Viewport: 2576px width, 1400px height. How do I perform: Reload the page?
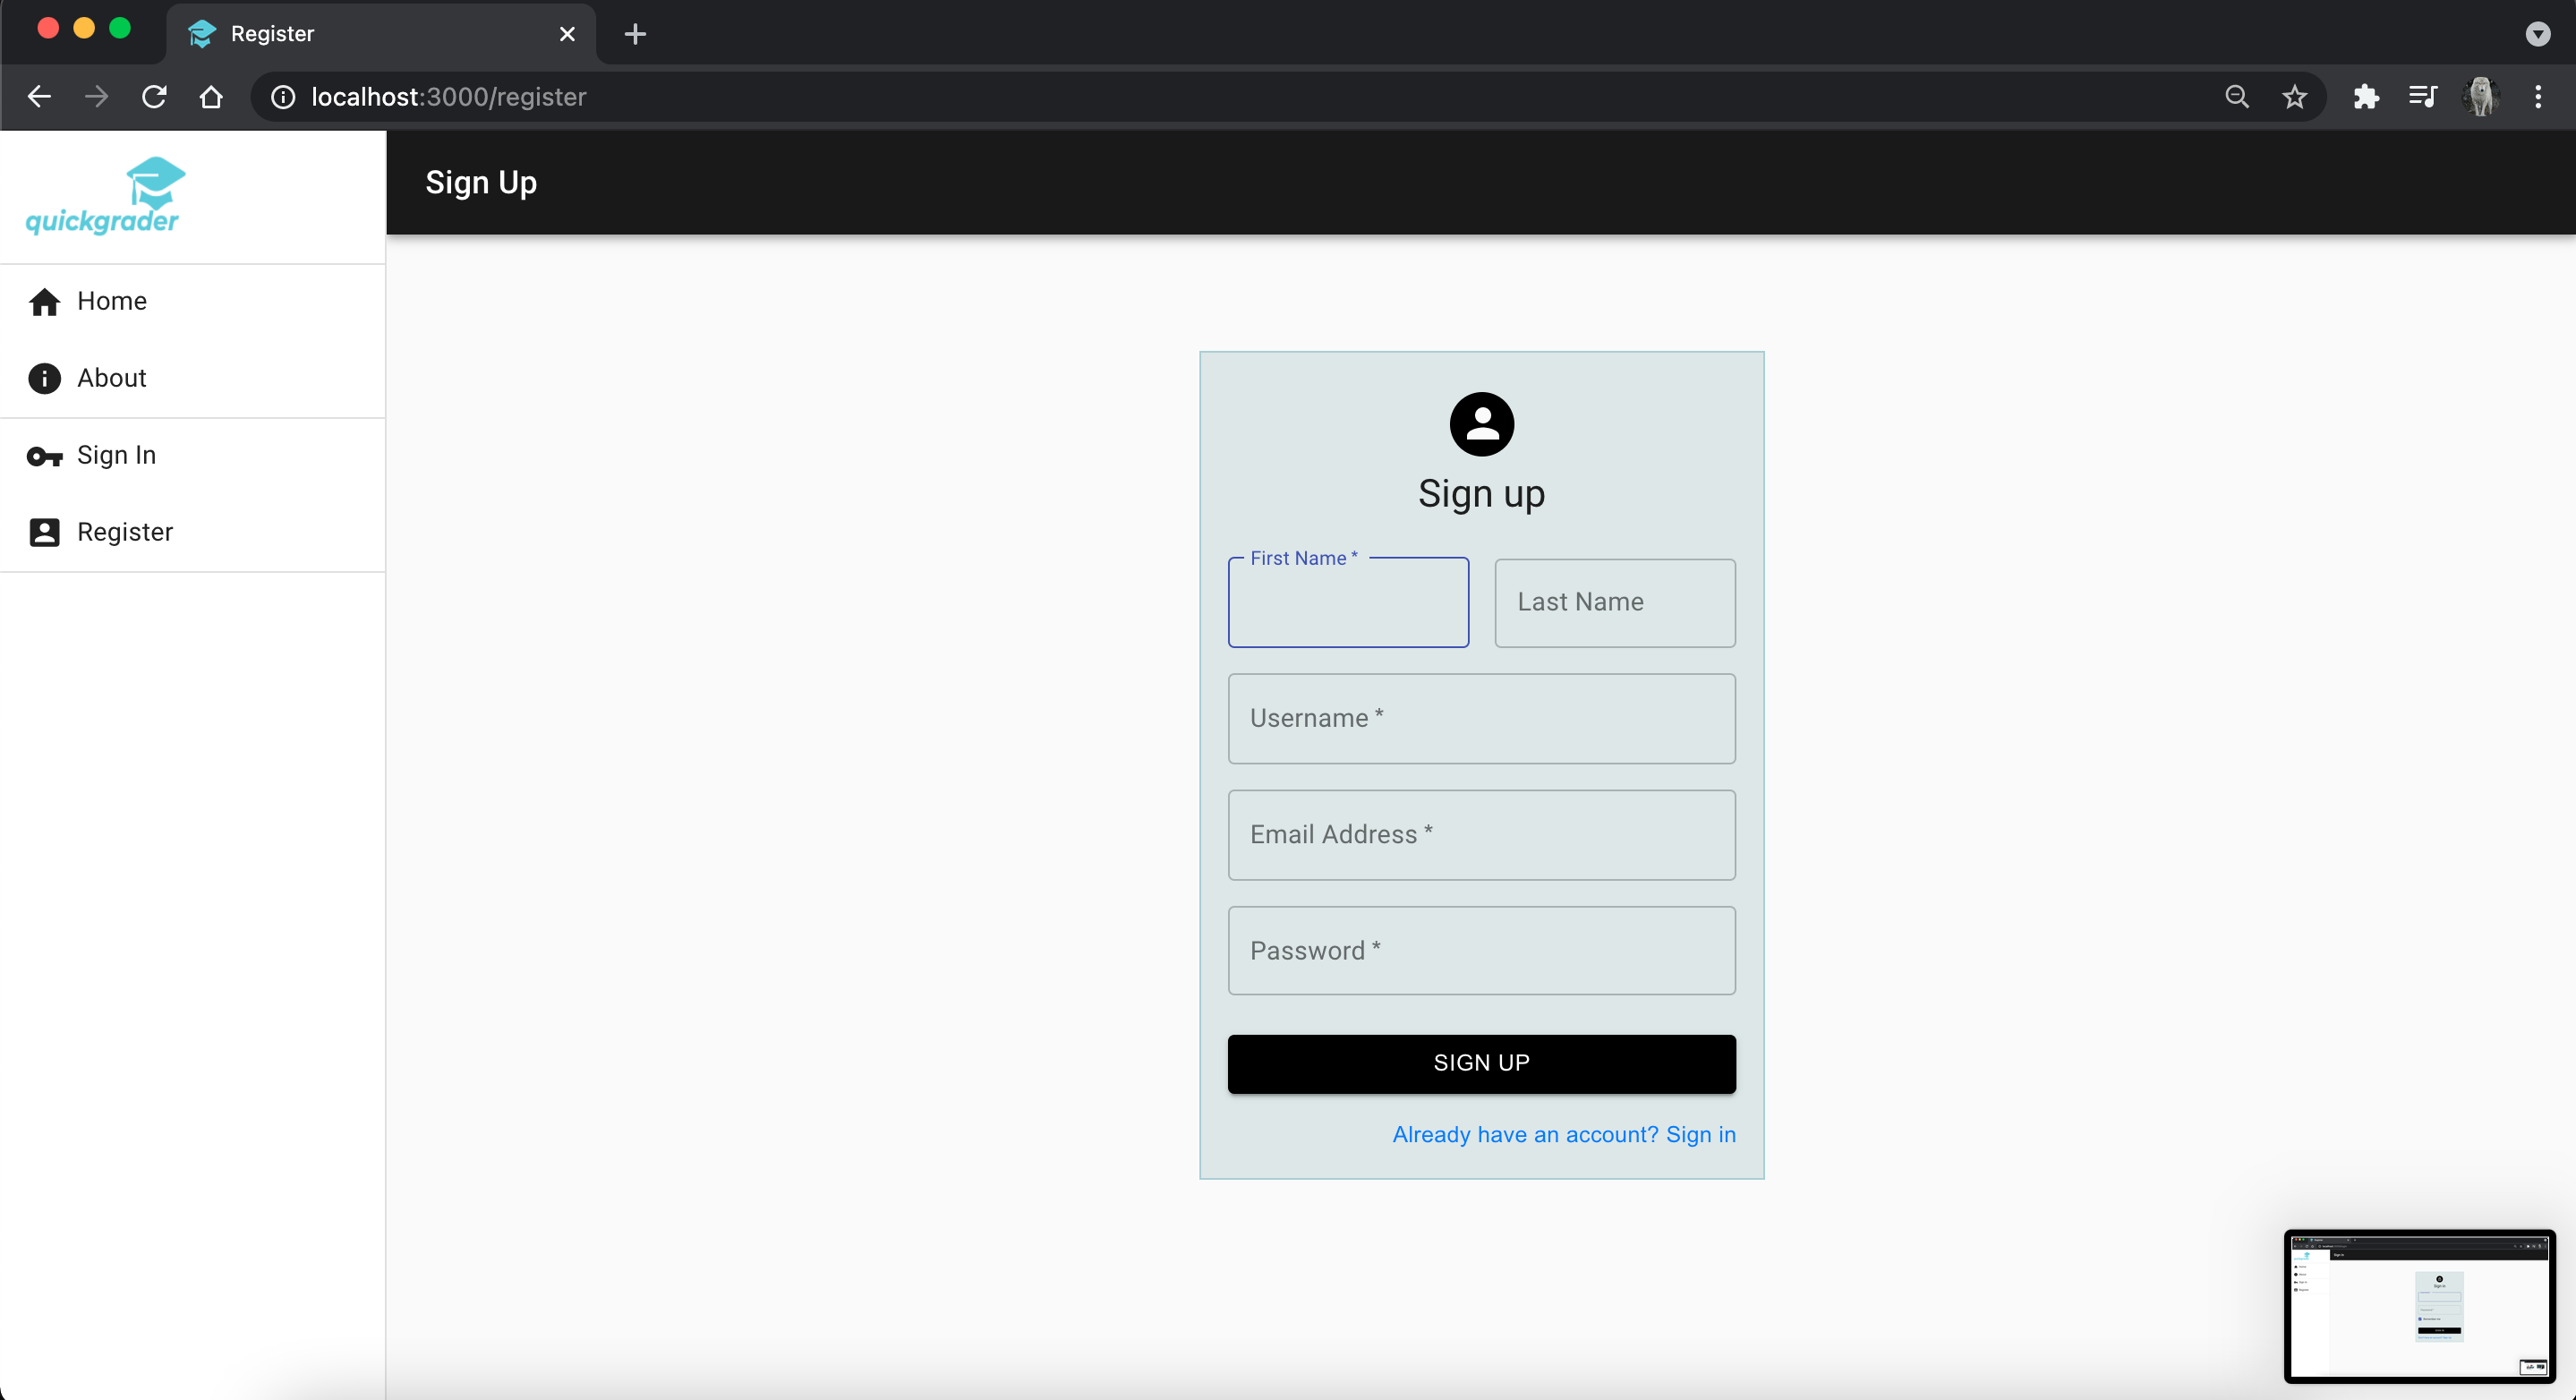pyautogui.click(x=154, y=97)
